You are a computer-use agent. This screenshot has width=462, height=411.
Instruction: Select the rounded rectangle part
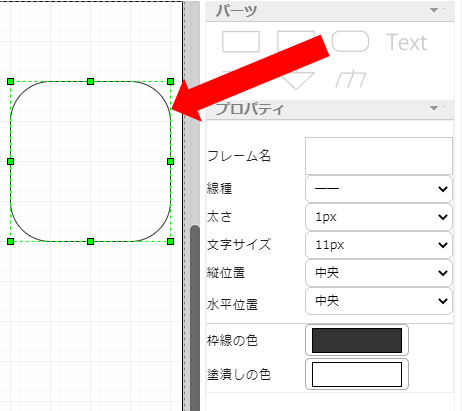point(350,41)
